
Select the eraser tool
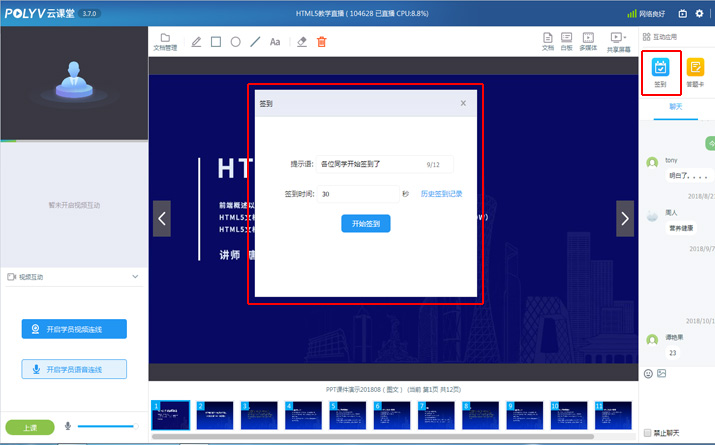[x=301, y=42]
